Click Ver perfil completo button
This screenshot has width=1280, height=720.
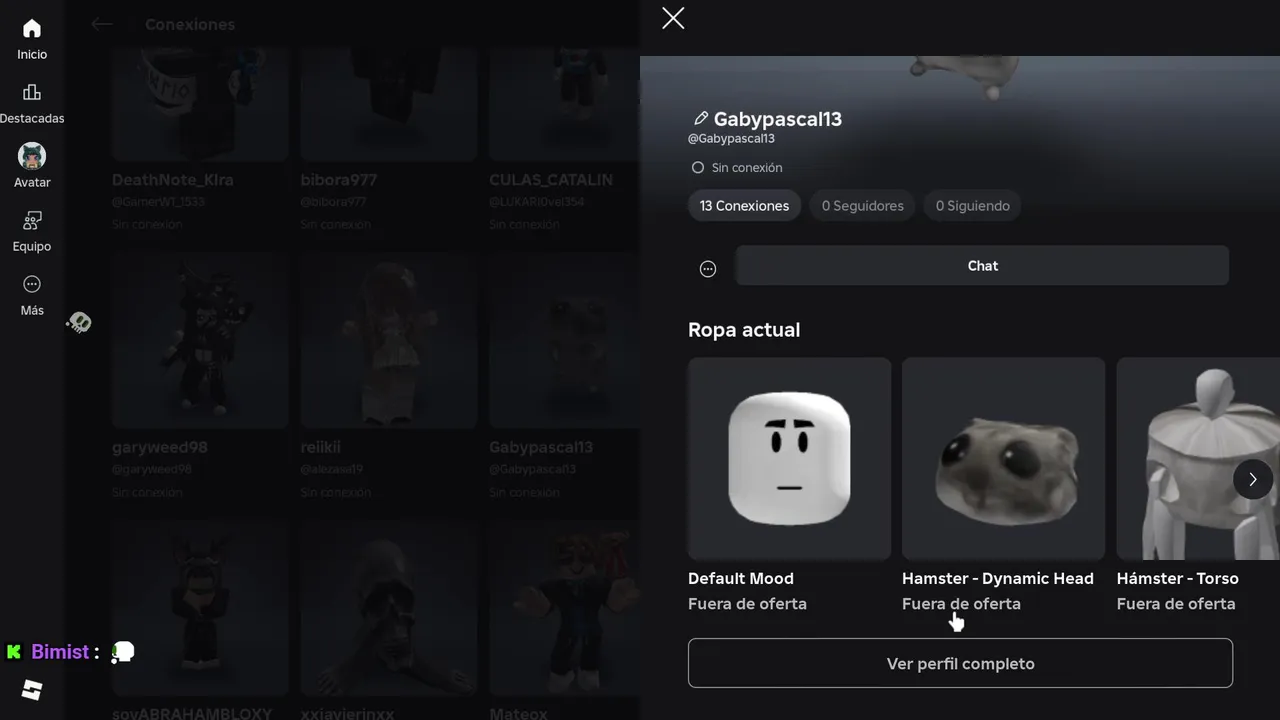click(960, 663)
